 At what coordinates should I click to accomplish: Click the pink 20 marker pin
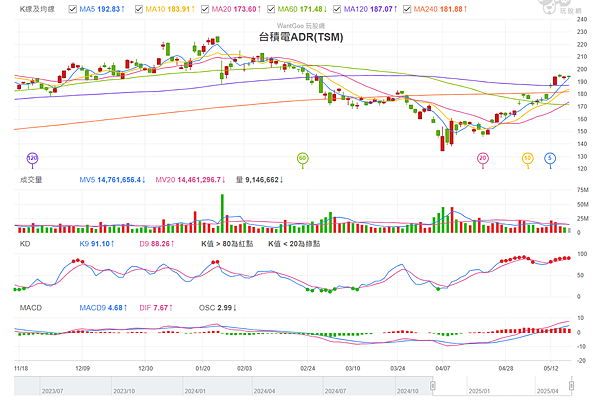tap(483, 160)
